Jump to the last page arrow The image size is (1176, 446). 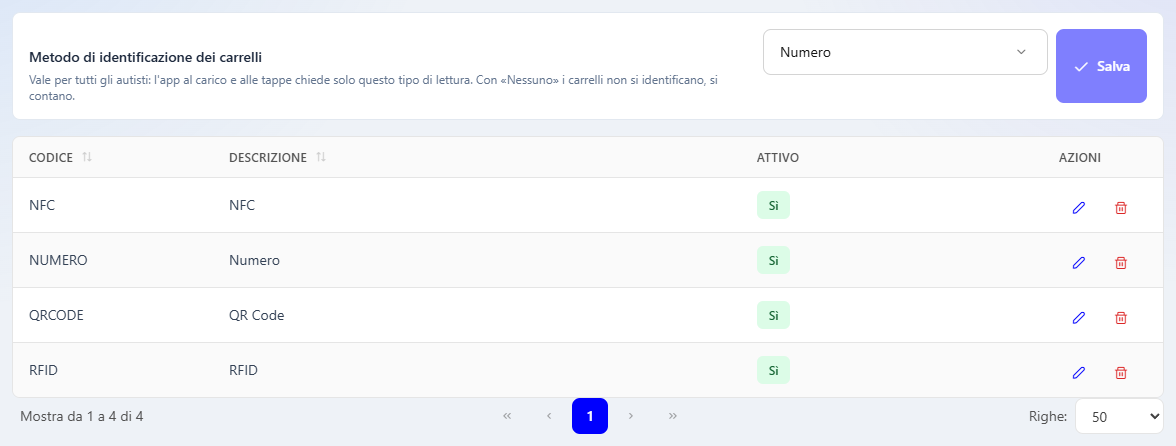[x=673, y=416]
